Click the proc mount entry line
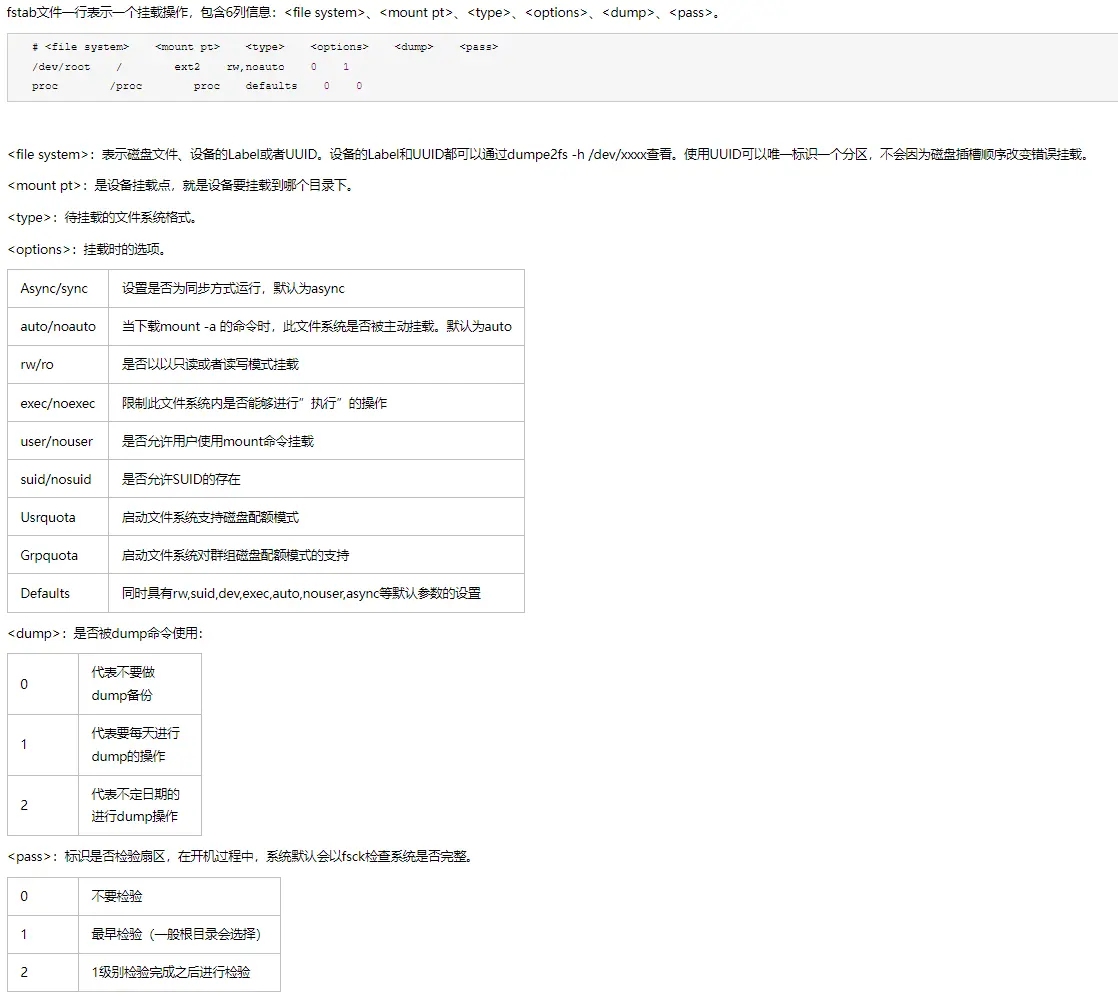The width and height of the screenshot is (1118, 998). point(47,86)
